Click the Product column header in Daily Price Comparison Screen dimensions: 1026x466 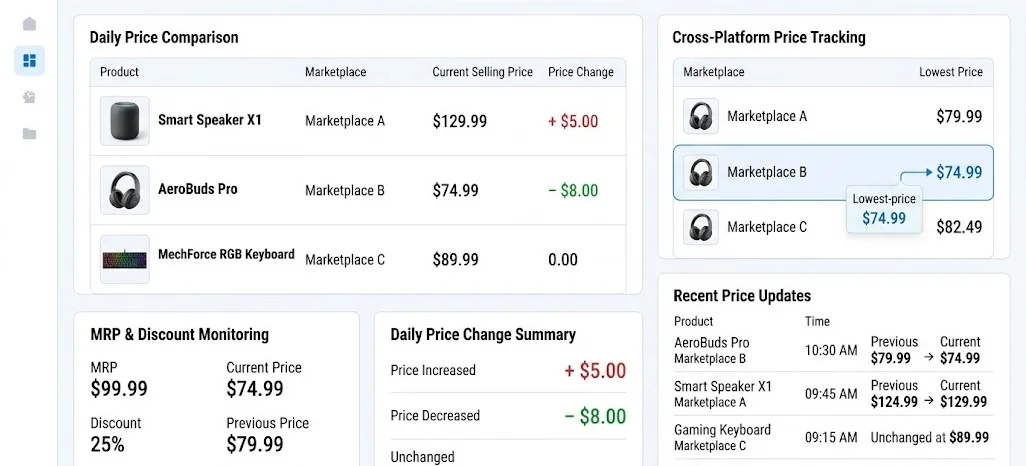(x=119, y=72)
